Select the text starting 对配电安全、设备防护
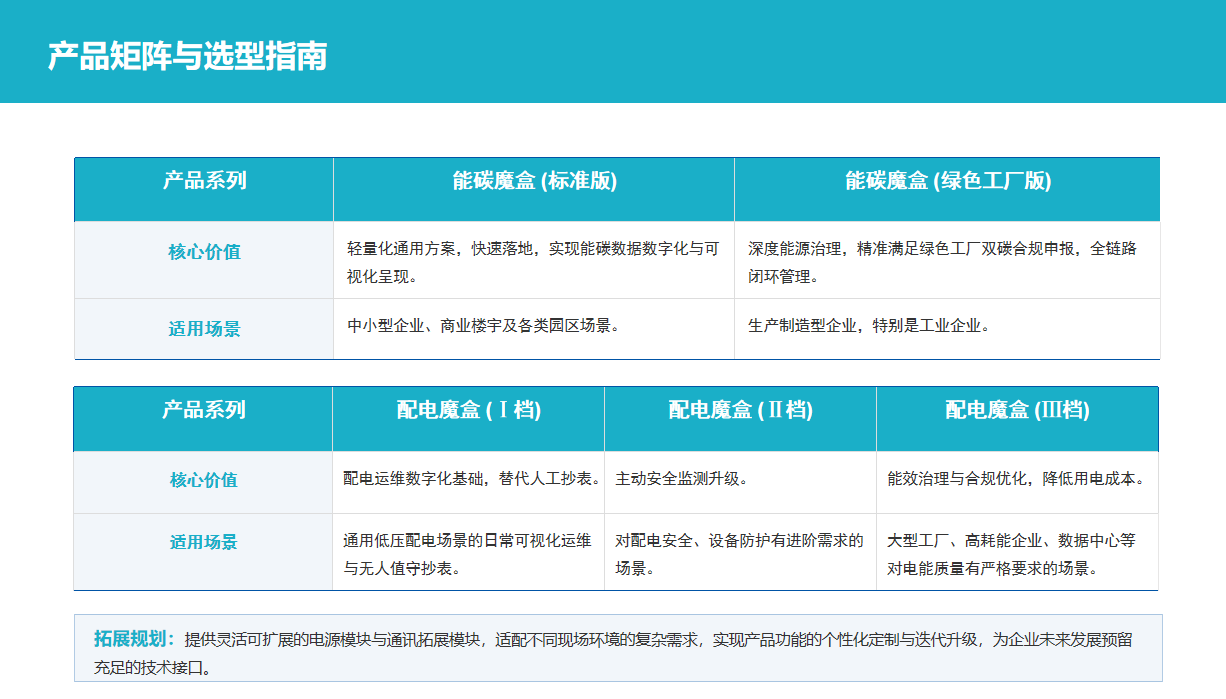This screenshot has height=699, width=1226. click(739, 554)
